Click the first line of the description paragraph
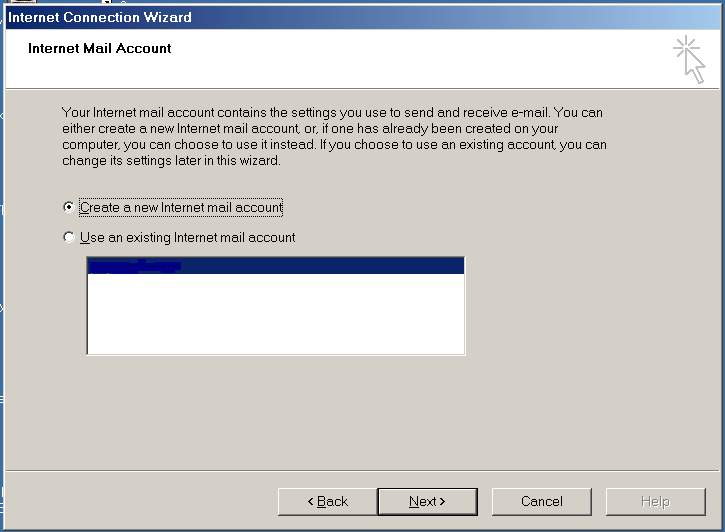725x532 pixels. (x=332, y=113)
